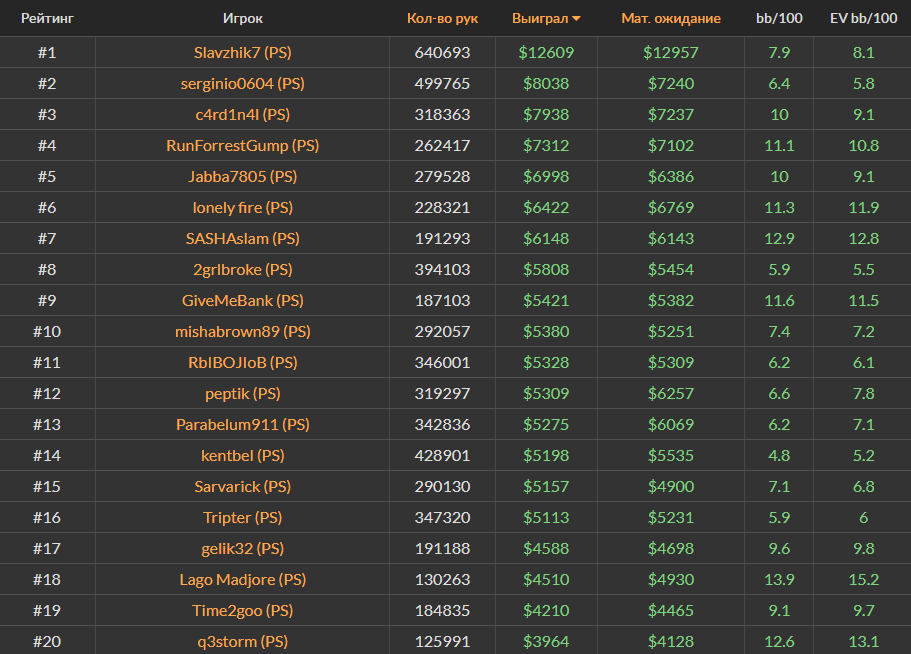911x654 pixels.
Task: Open RunForrestGump (PS) player page
Action: pos(243,146)
